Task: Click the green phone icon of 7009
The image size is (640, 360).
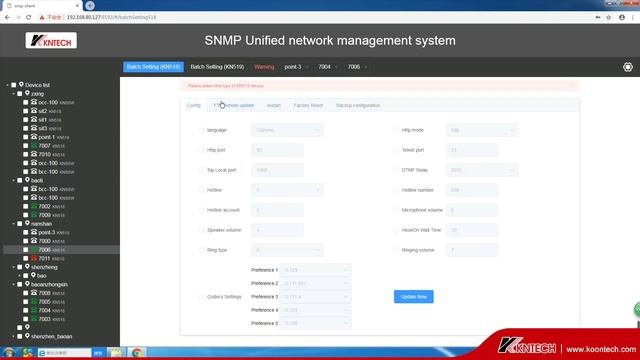Action: [x=34, y=215]
